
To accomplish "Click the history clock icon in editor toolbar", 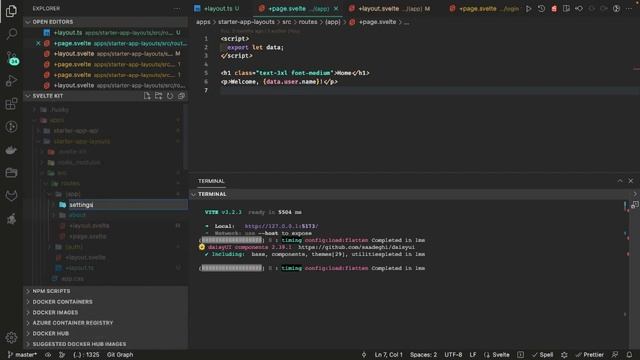I will [x=541, y=9].
